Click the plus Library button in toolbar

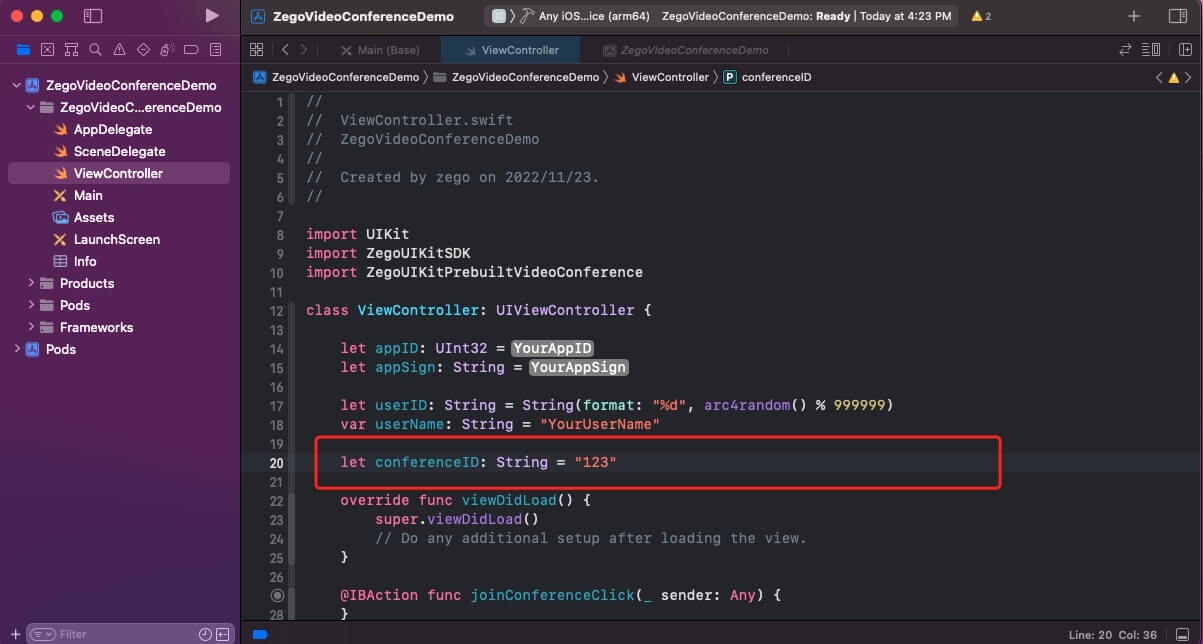point(1133,16)
